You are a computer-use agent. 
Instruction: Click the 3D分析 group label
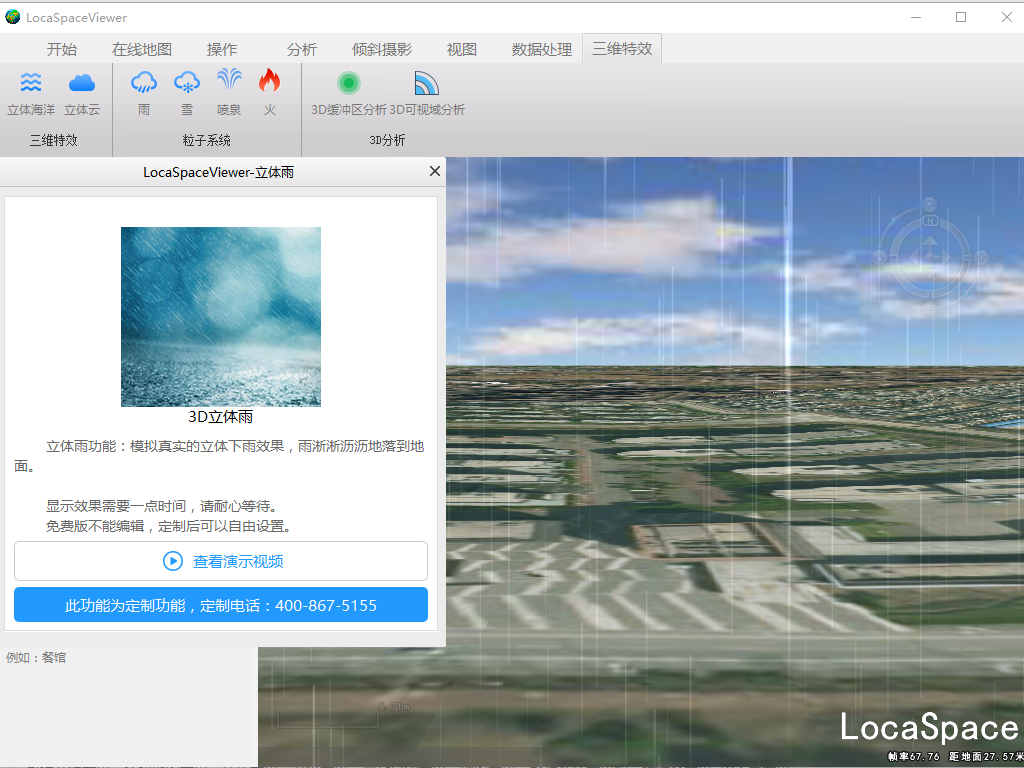tap(387, 140)
